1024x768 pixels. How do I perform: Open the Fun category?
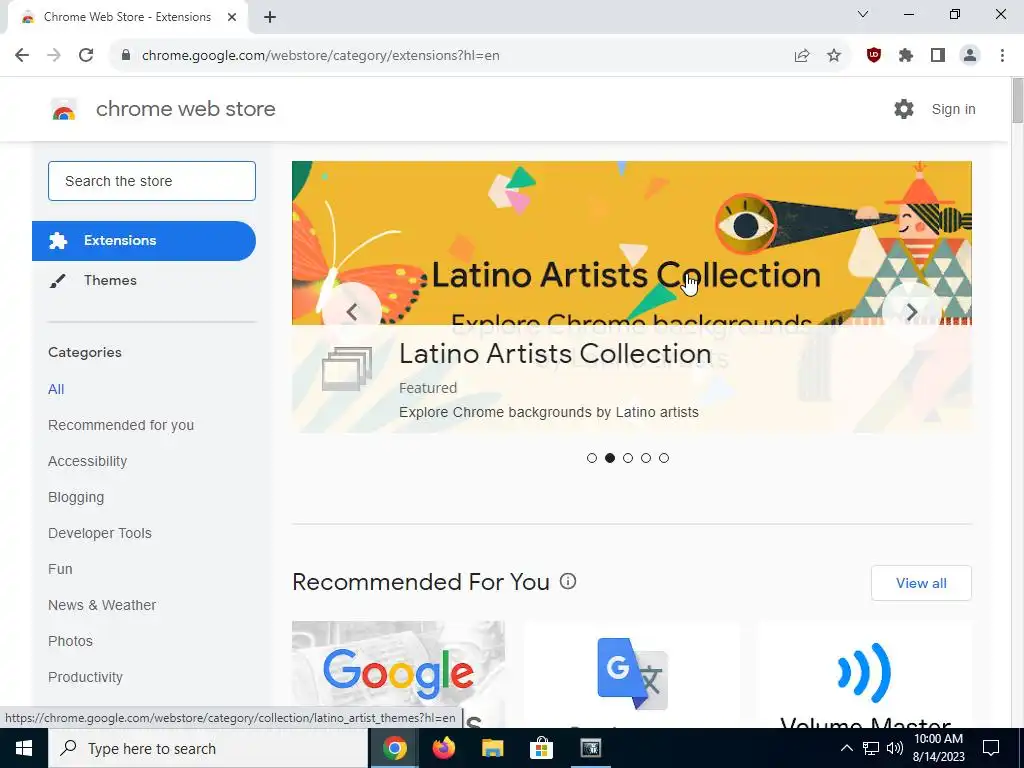[x=60, y=569]
